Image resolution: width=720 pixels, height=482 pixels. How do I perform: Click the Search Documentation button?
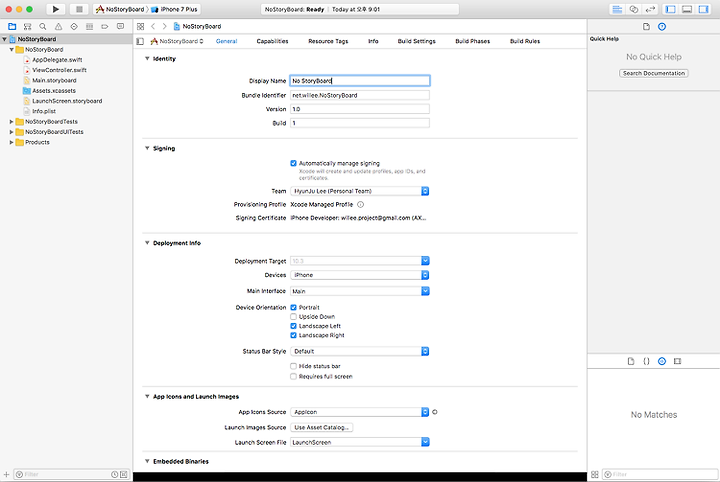653,73
